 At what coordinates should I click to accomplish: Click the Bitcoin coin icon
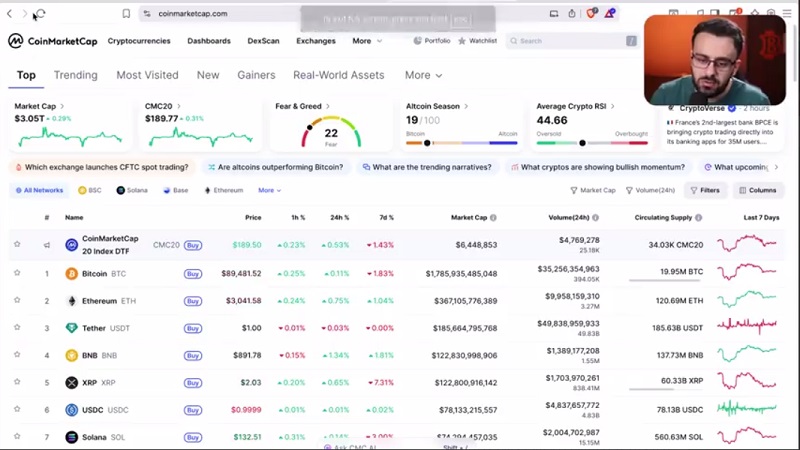pos(72,273)
